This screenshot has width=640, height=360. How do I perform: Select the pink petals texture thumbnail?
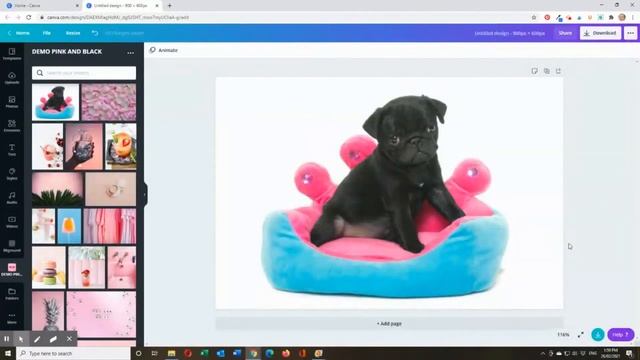(x=109, y=102)
